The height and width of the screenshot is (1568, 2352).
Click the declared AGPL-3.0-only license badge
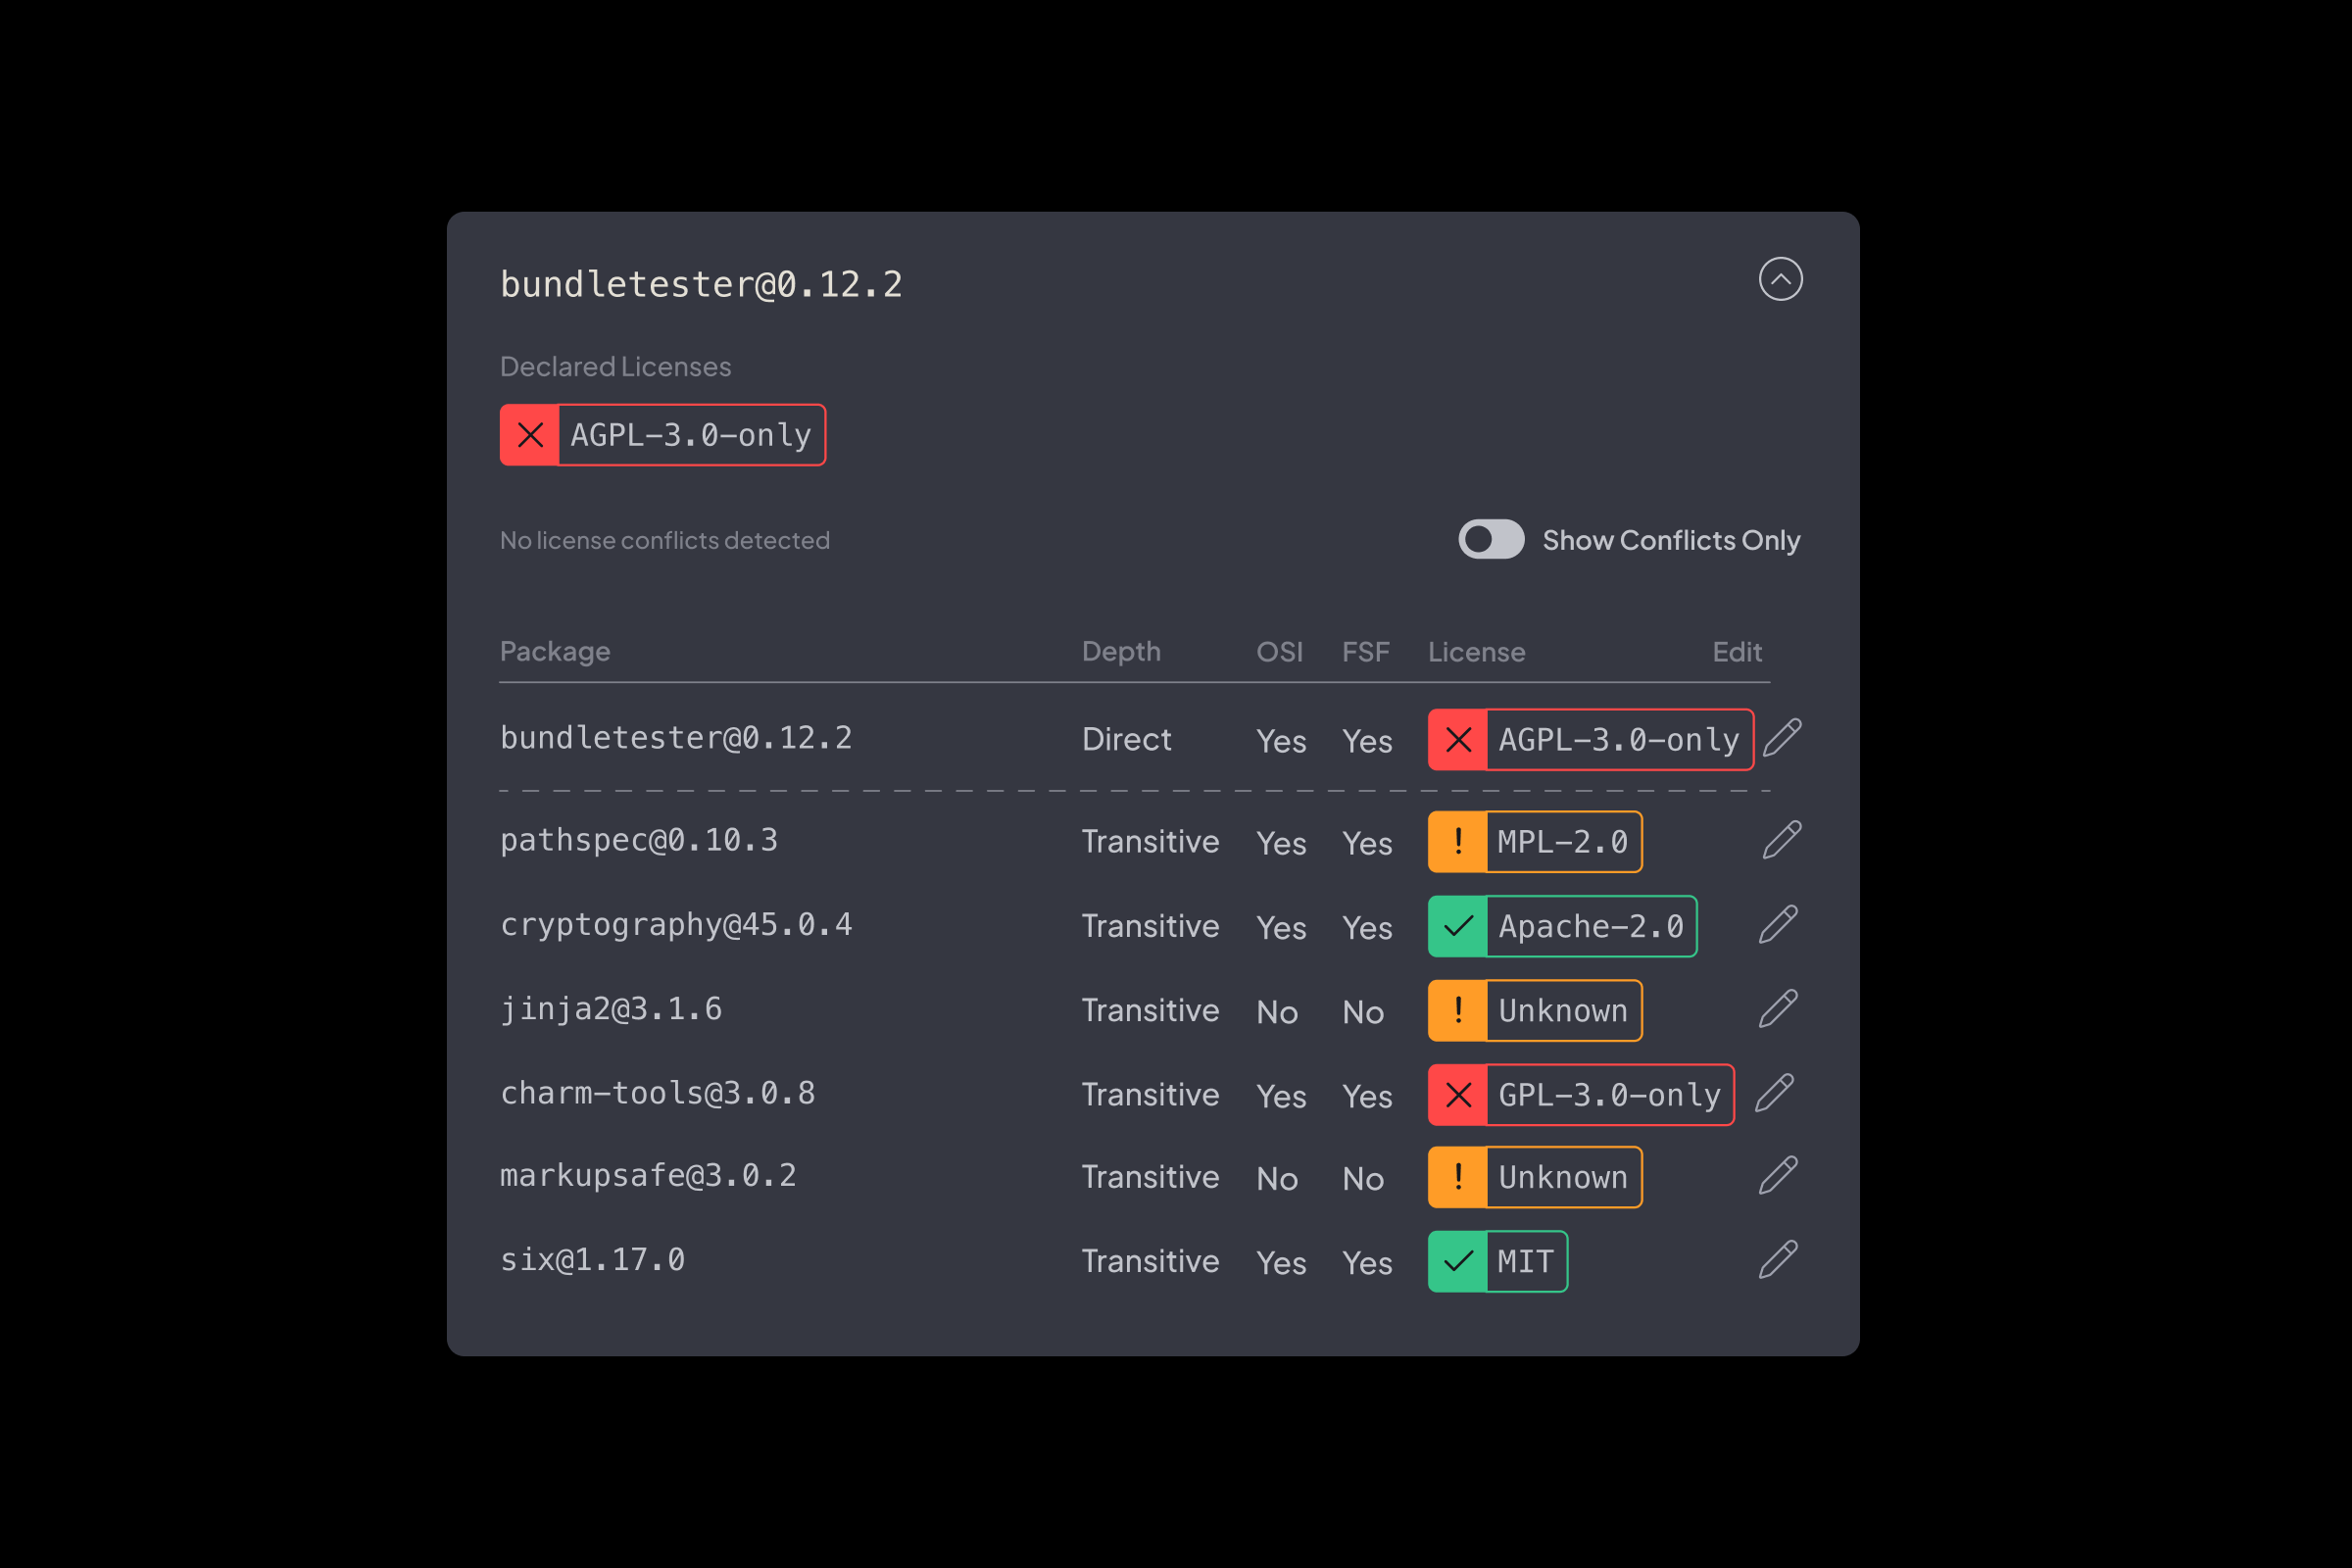(x=663, y=435)
